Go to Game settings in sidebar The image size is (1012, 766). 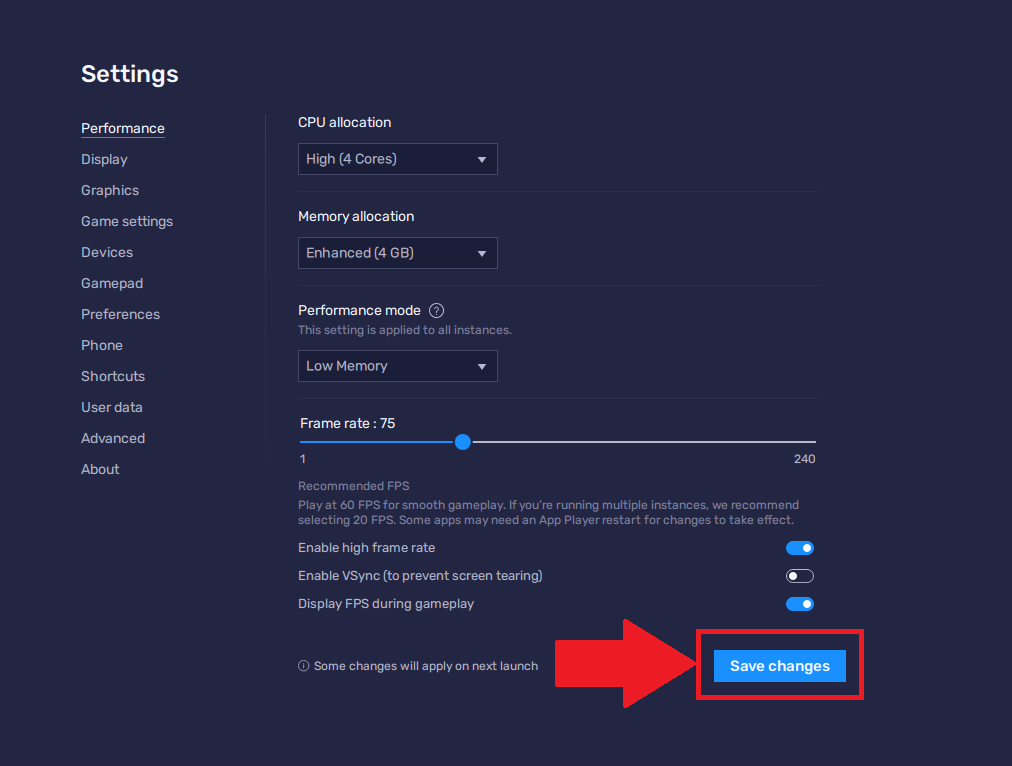(127, 221)
